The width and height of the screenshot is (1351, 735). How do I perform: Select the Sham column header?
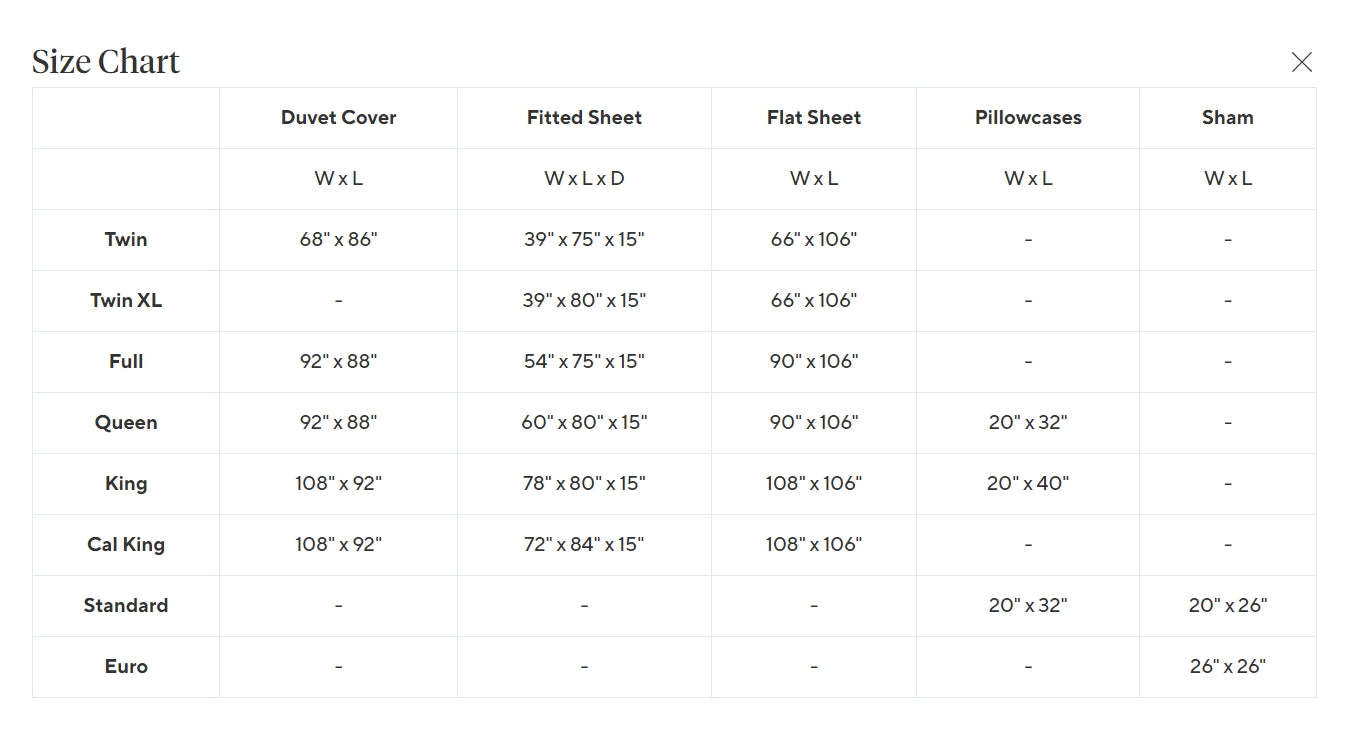(1227, 118)
